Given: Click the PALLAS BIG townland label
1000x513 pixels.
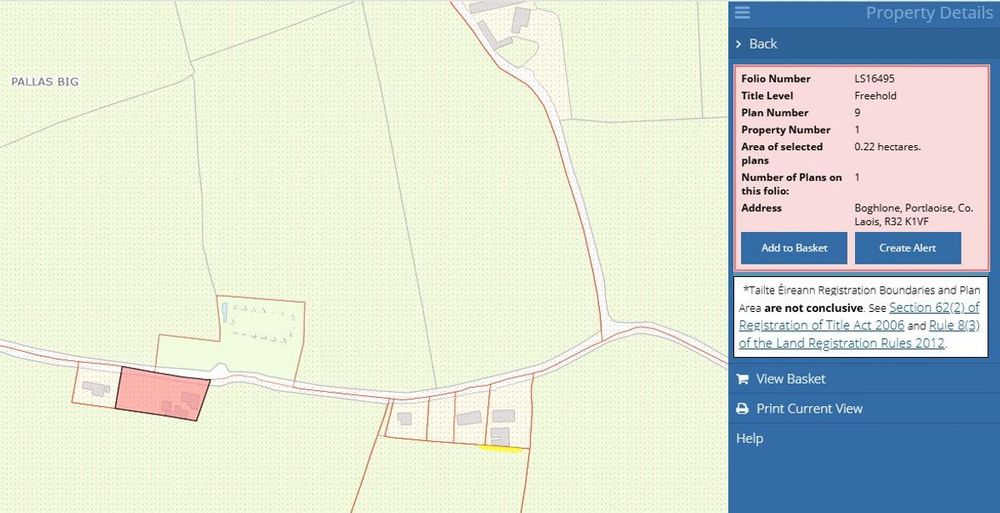Looking at the screenshot, I should 44,81.
